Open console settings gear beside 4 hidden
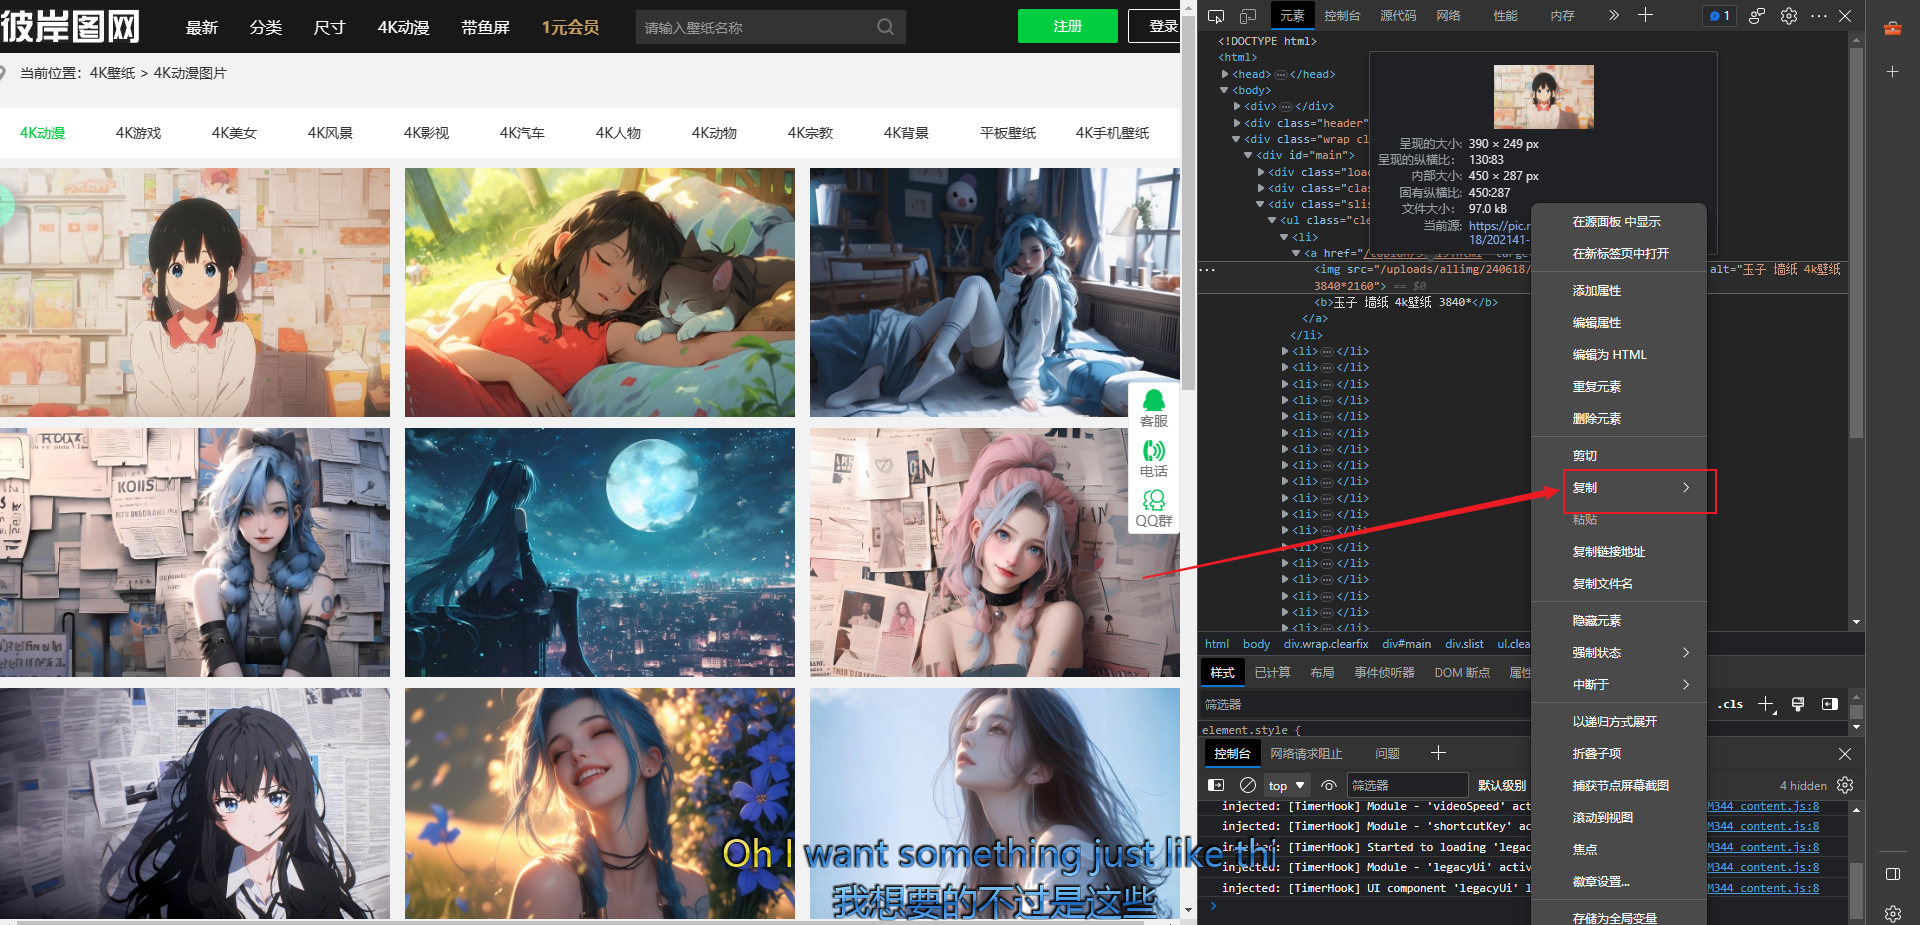Viewport: 1920px width, 925px height. coord(1845,785)
